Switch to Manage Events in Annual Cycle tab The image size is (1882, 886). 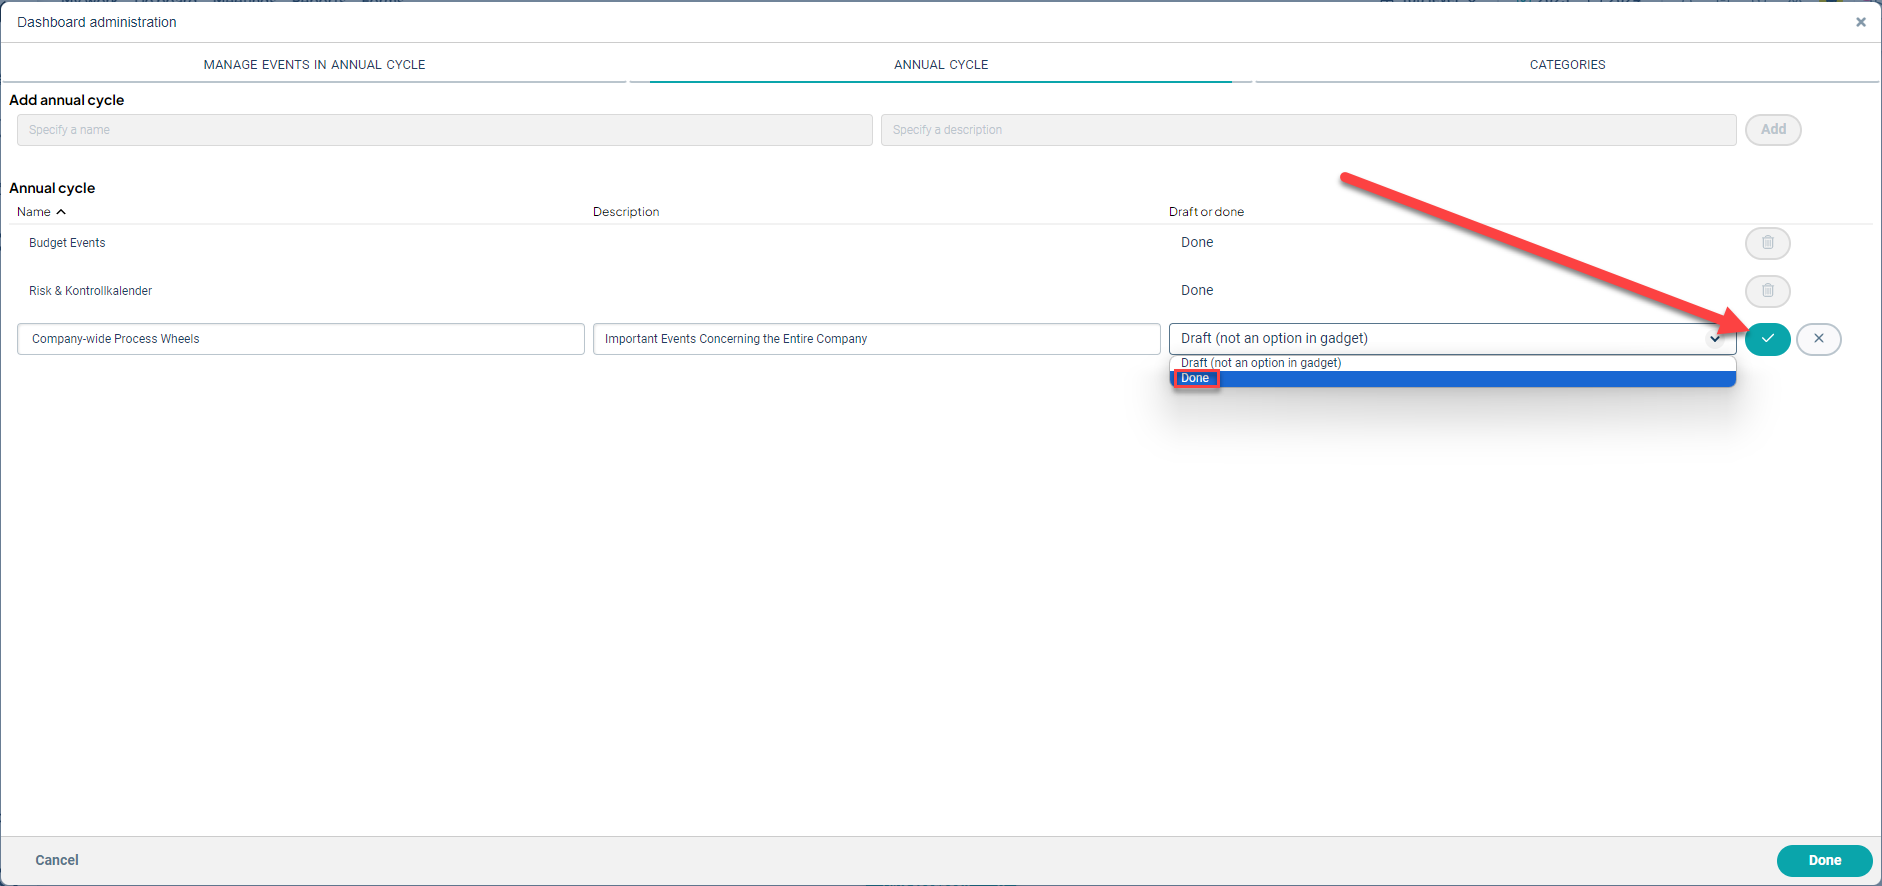point(314,65)
